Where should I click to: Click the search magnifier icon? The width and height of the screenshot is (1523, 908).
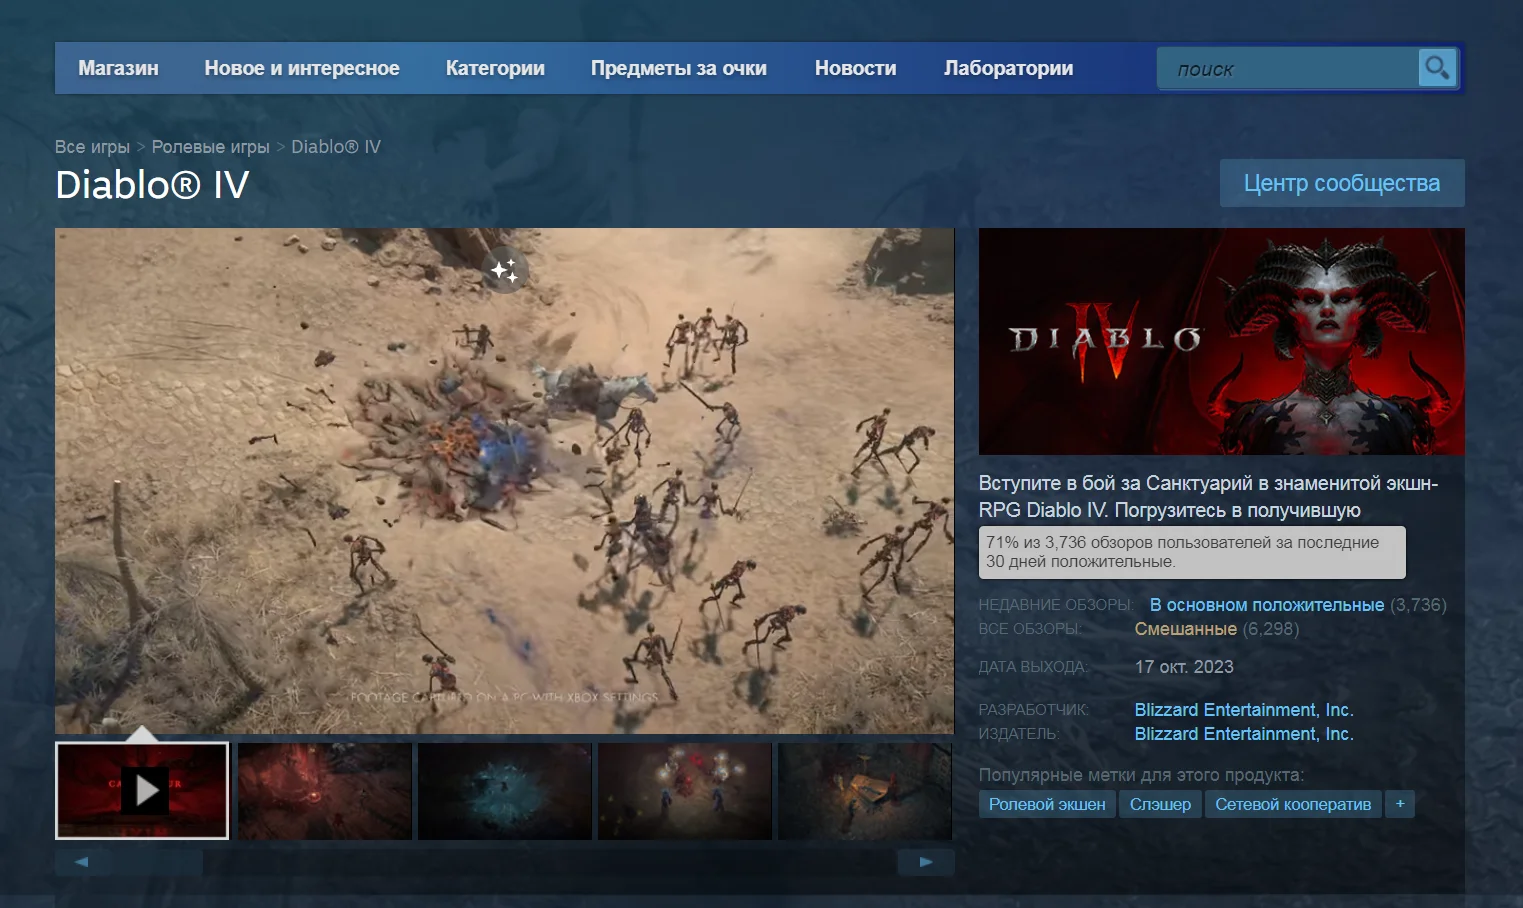click(1437, 68)
